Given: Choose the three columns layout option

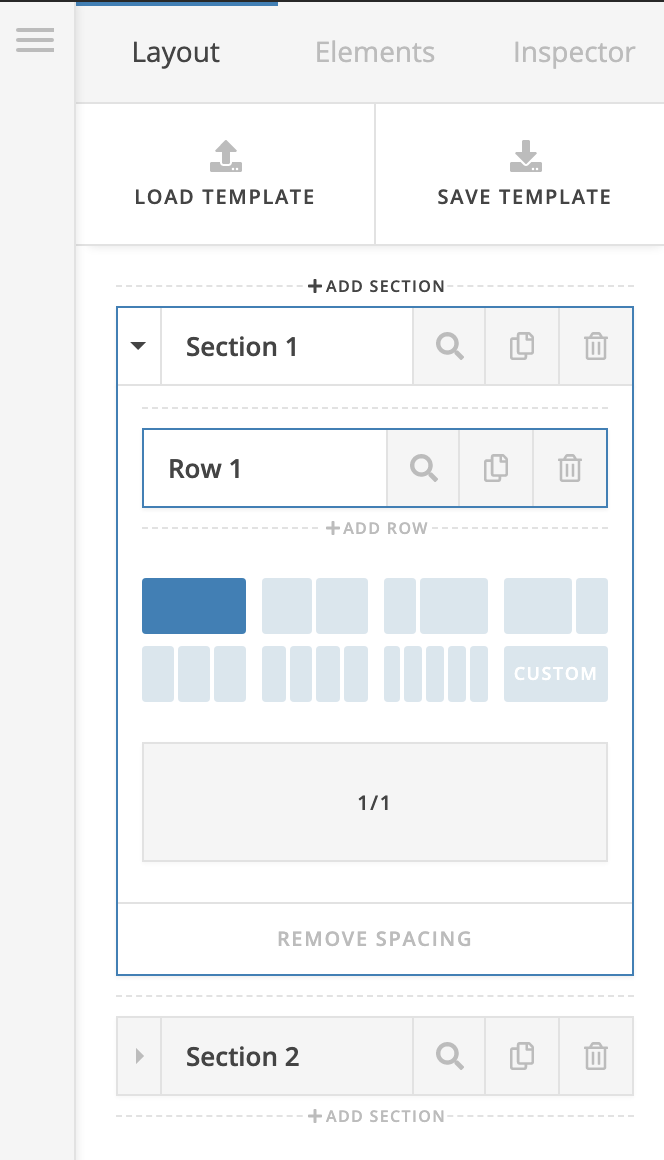Looking at the screenshot, I should 194,674.
